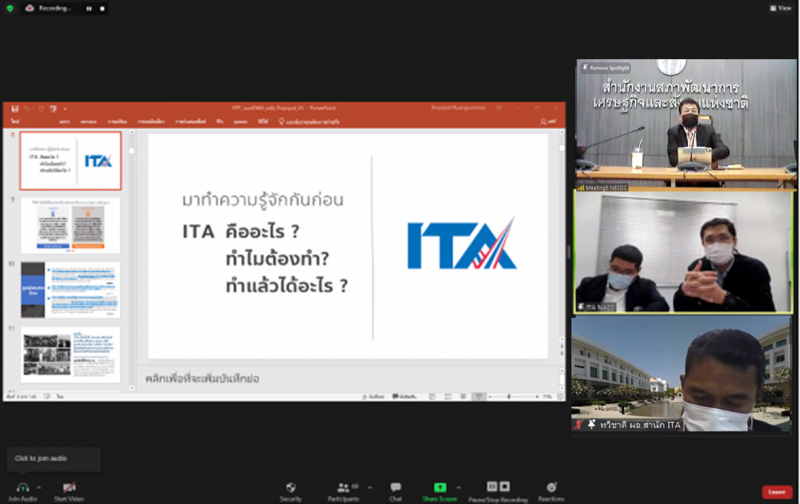The width and height of the screenshot is (800, 504).
Task: Click the thumbnail pane vertical scrollbar
Action: [131, 259]
